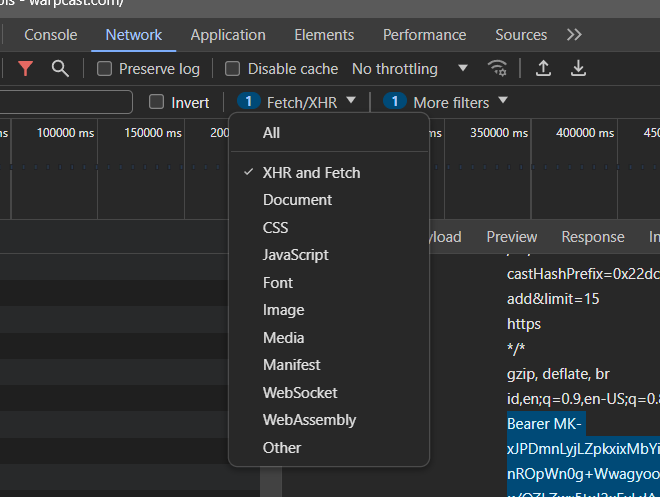Open the Application tab
This screenshot has height=497, width=660.
[228, 35]
